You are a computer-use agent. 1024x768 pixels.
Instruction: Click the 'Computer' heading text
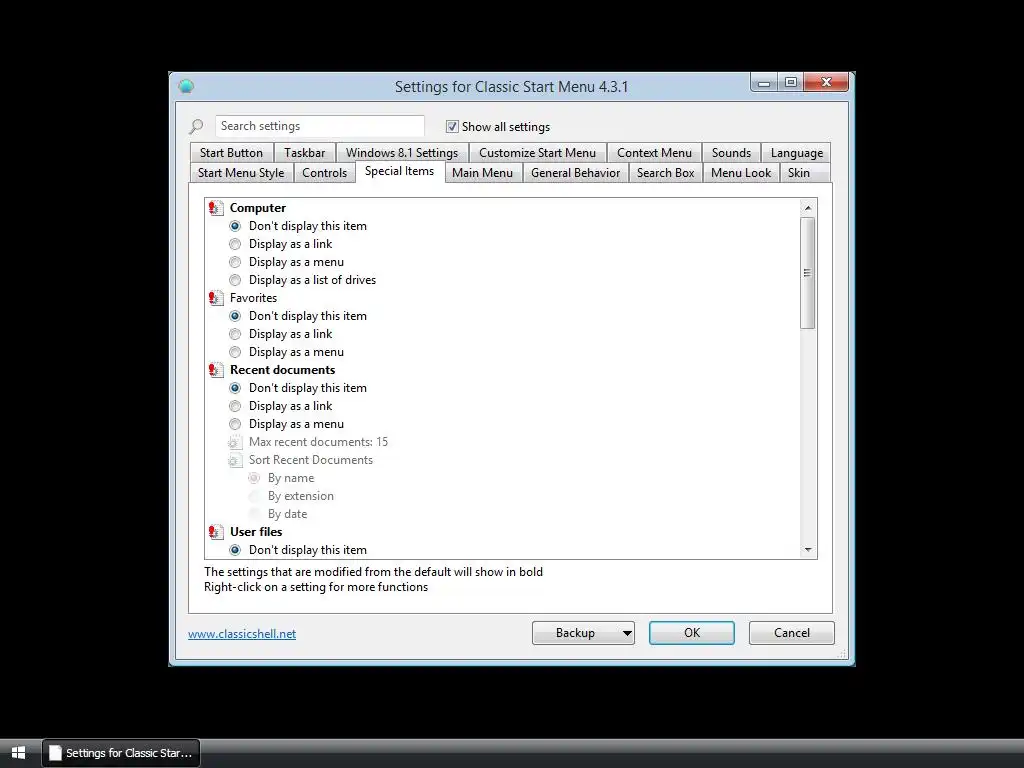pos(258,208)
